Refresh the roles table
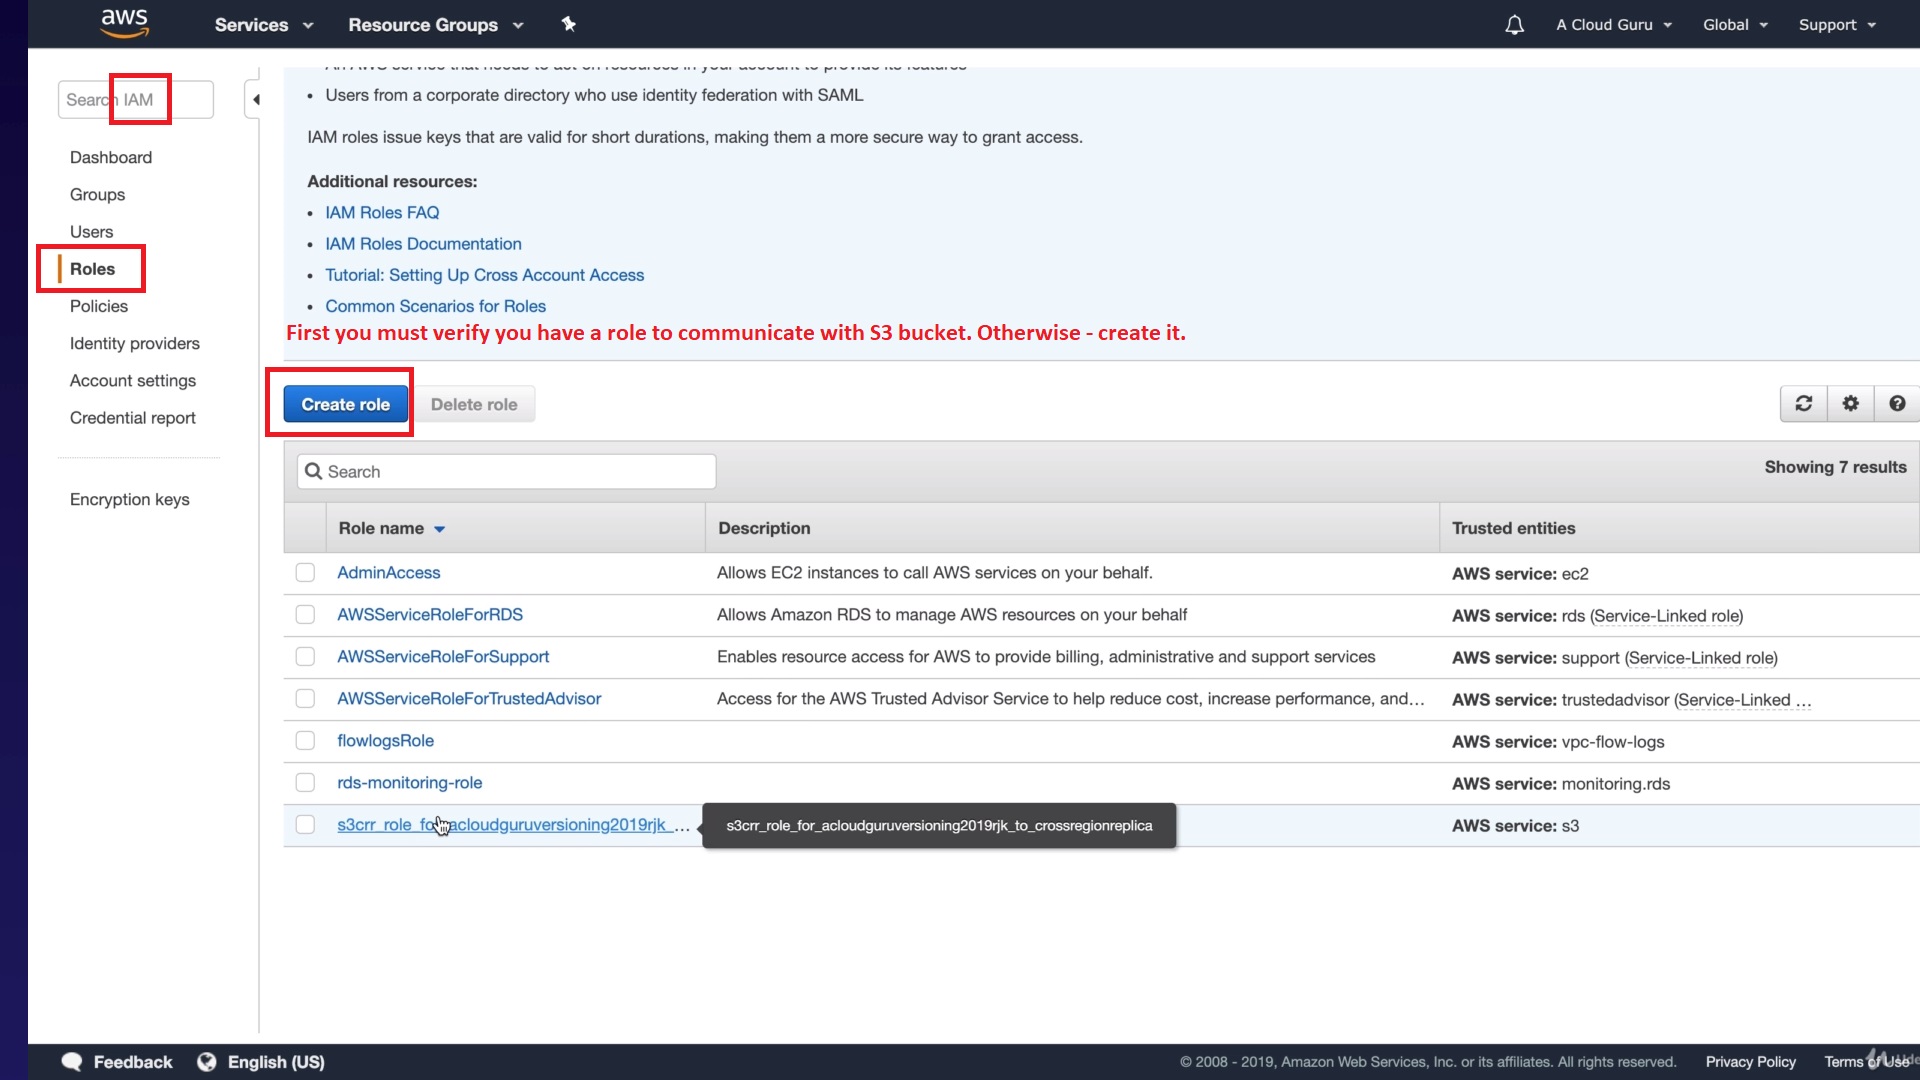The height and width of the screenshot is (1080, 1920). tap(1803, 404)
